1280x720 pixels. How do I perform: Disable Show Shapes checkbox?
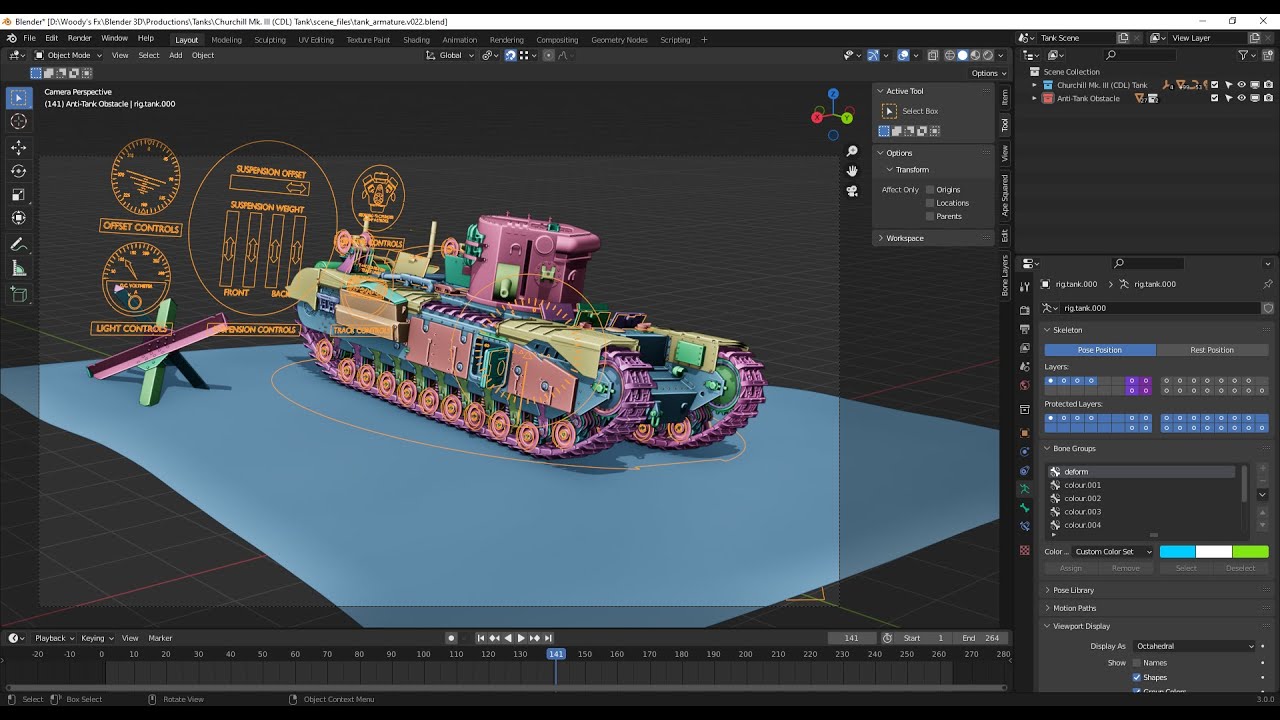point(1137,677)
